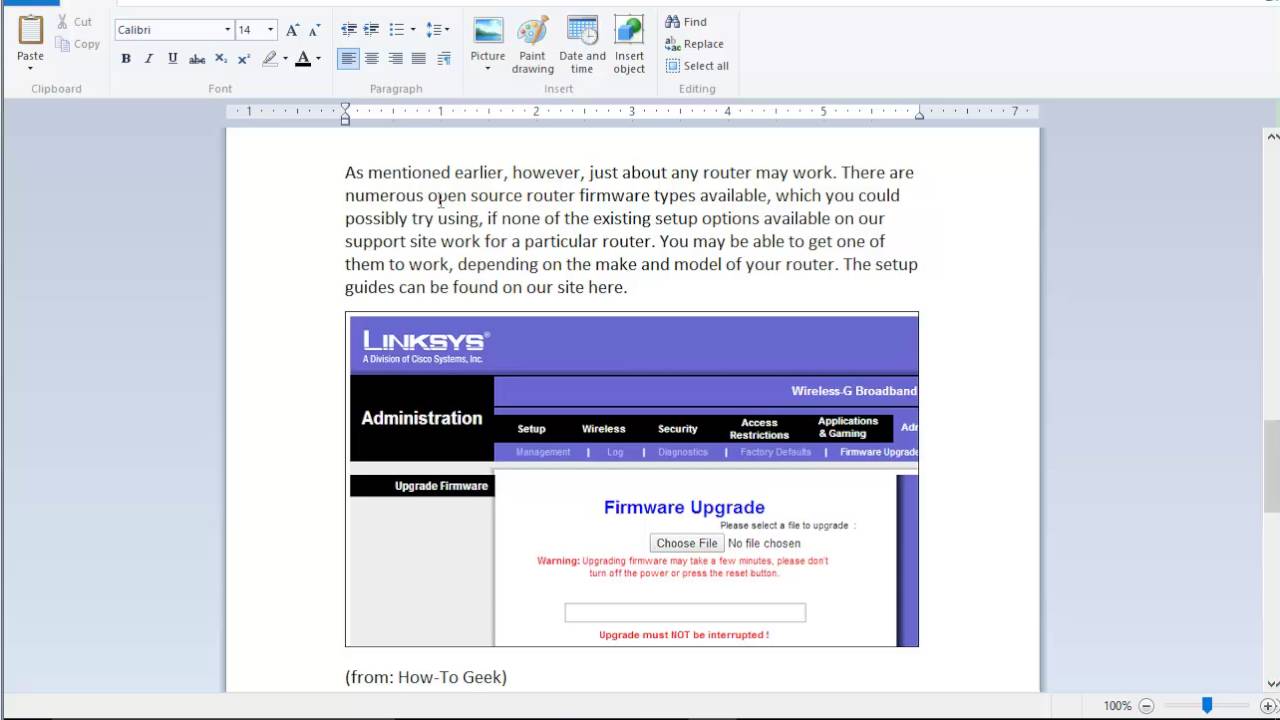Increase the paragraph indent

(x=371, y=30)
